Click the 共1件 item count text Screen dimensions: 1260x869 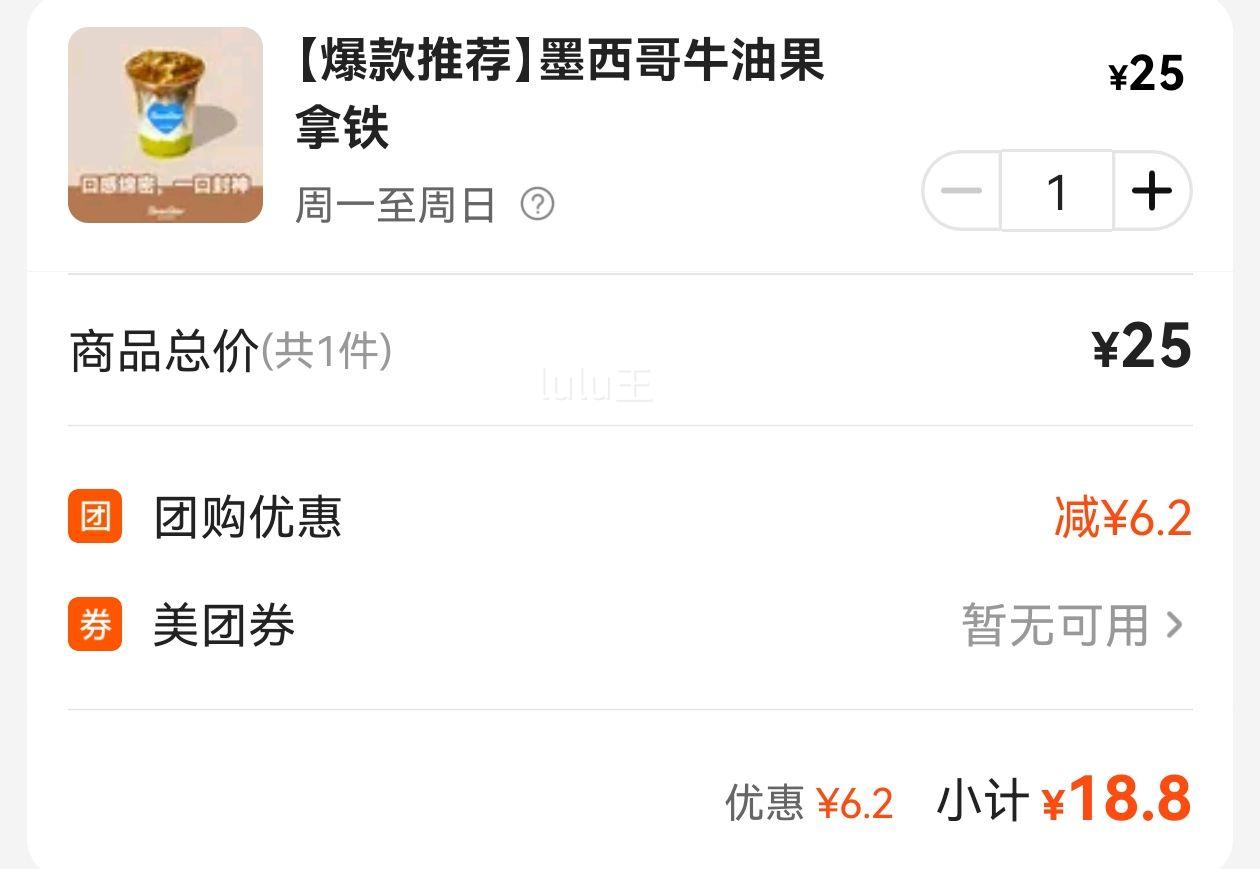pos(326,352)
